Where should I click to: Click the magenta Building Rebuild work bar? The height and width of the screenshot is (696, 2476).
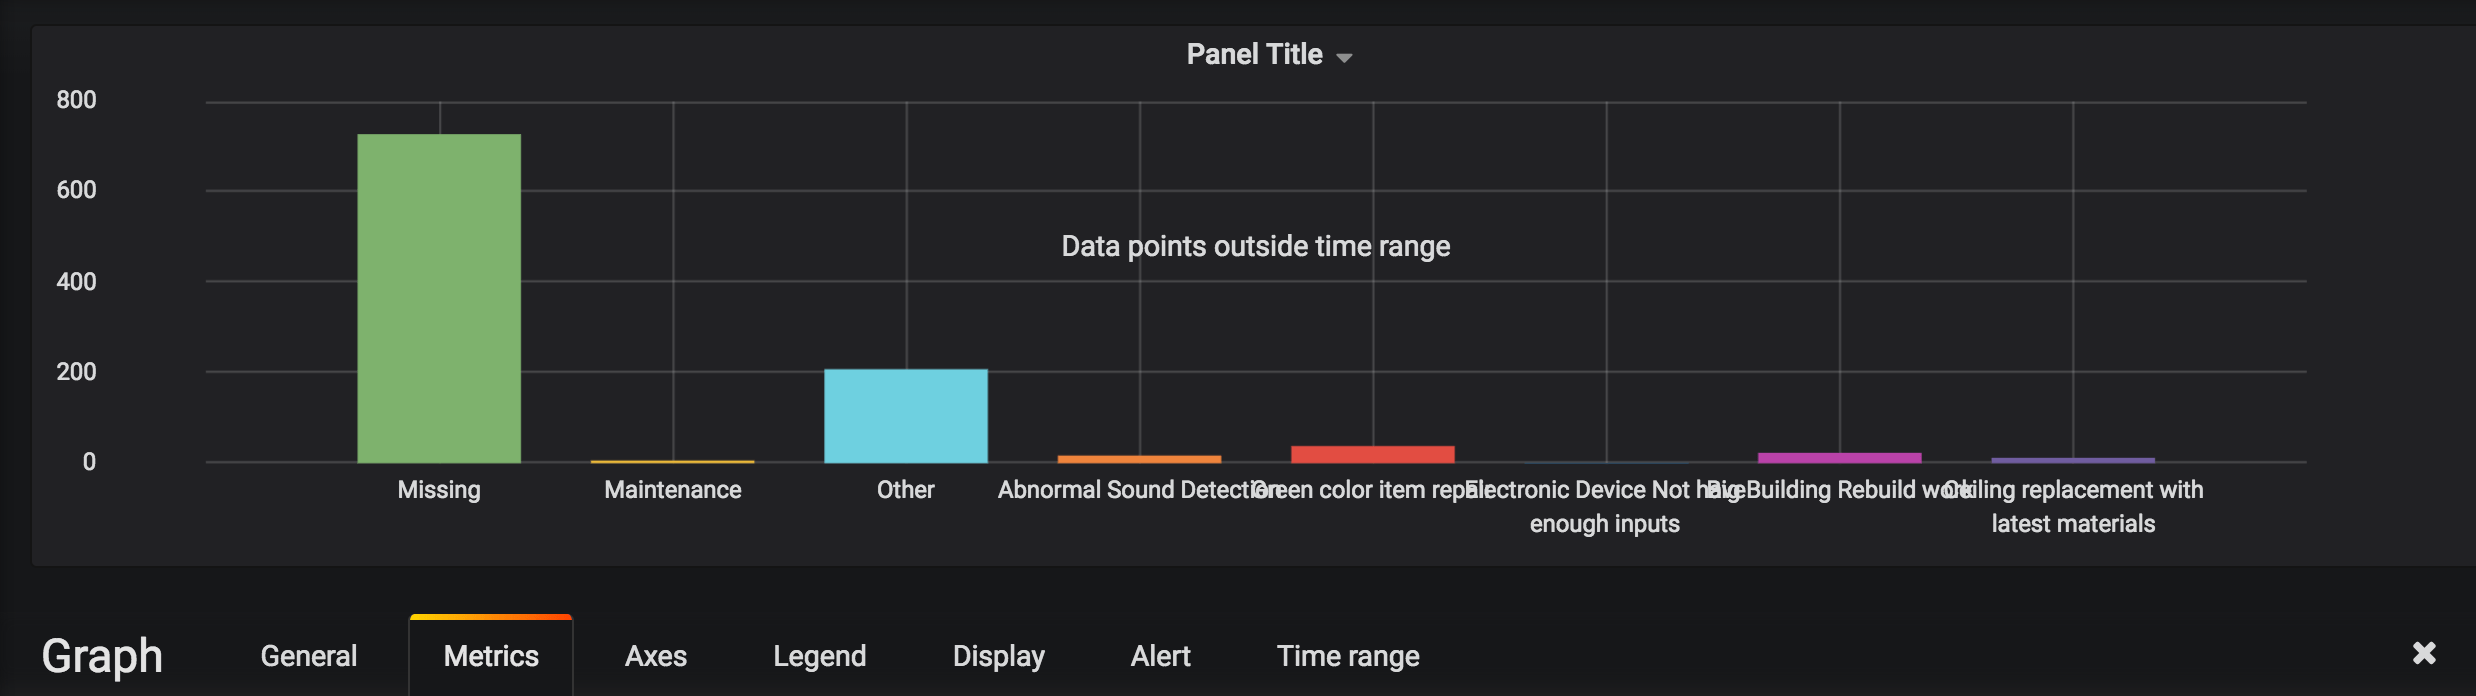point(1839,458)
